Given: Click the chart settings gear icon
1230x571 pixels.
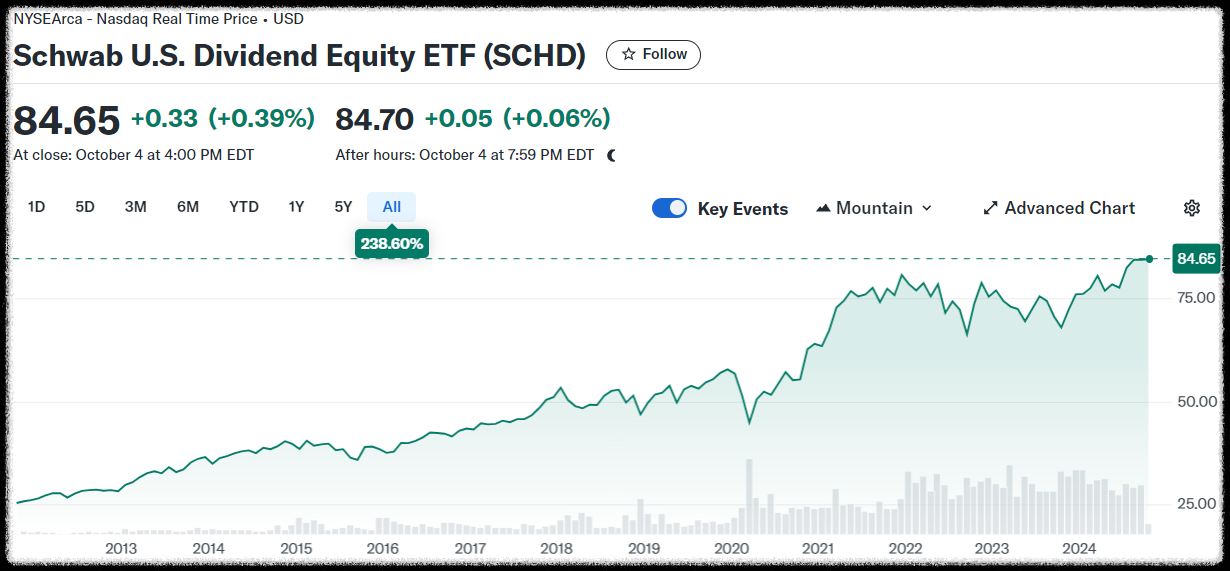Looking at the screenshot, I should pyautogui.click(x=1191, y=208).
